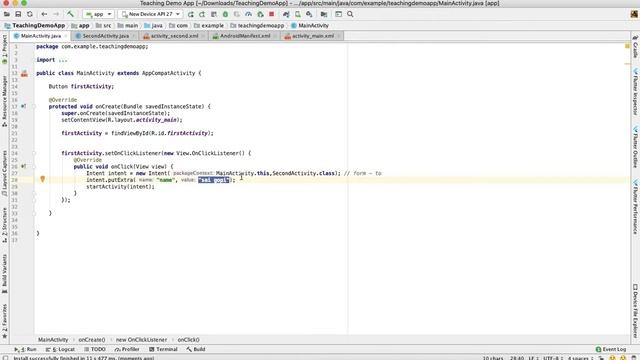Click the Sync Project with Gradle icon
The height and width of the screenshot is (360, 640).
(x=286, y=14)
